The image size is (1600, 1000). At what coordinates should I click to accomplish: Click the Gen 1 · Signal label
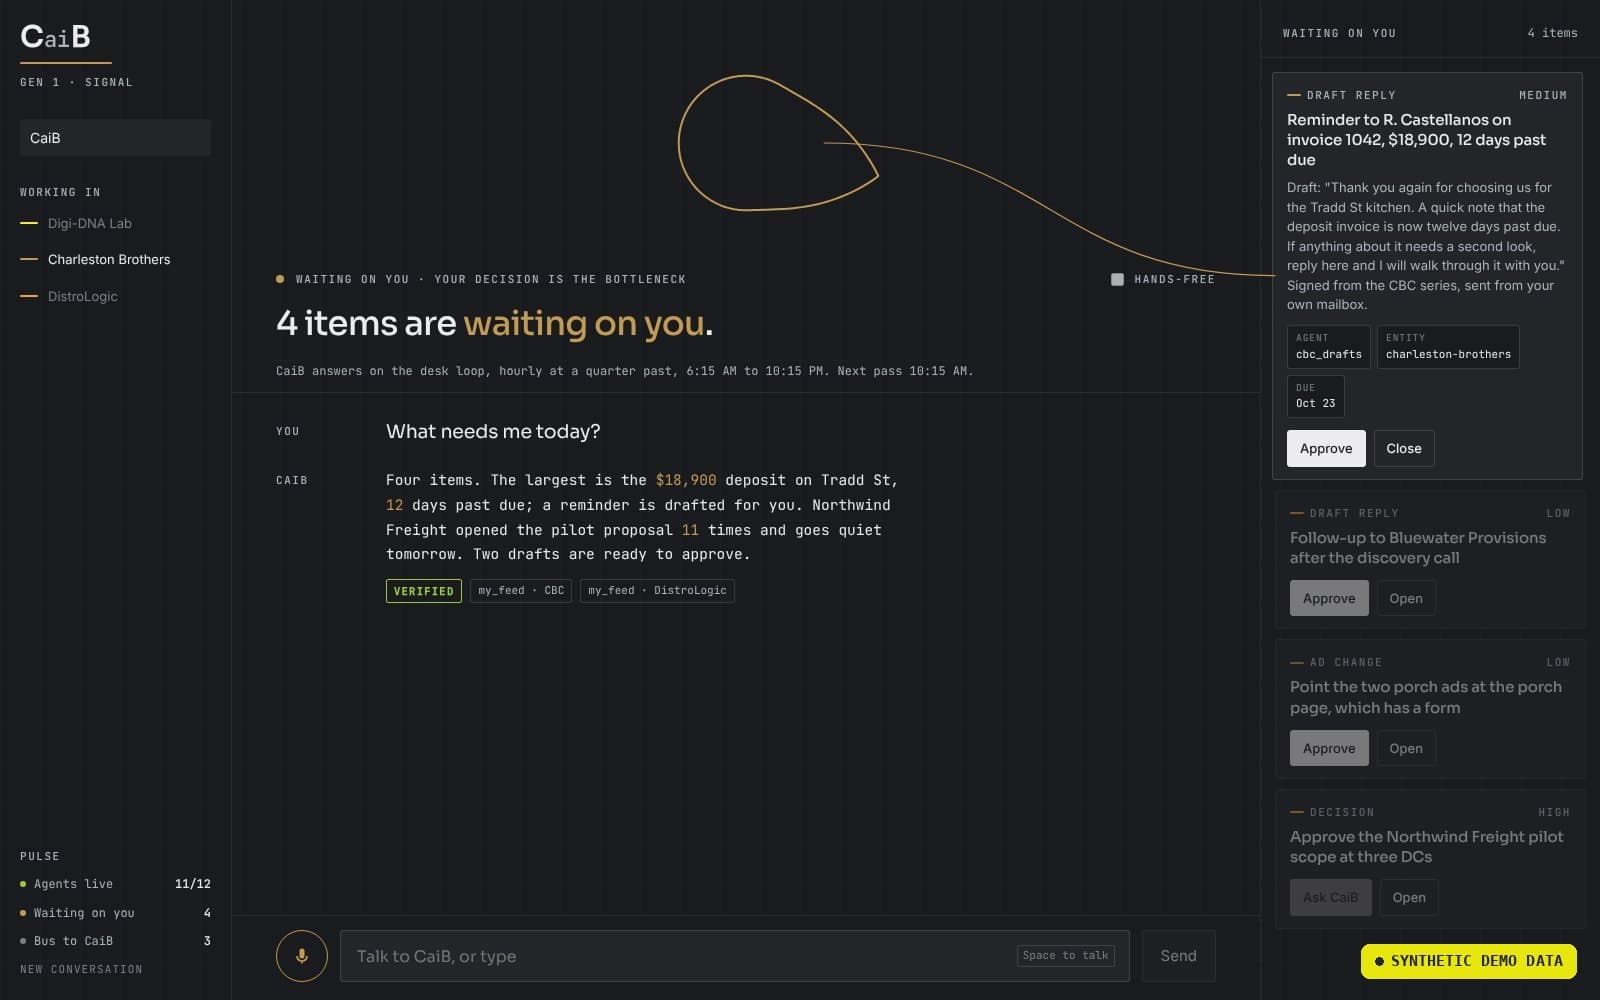point(76,82)
